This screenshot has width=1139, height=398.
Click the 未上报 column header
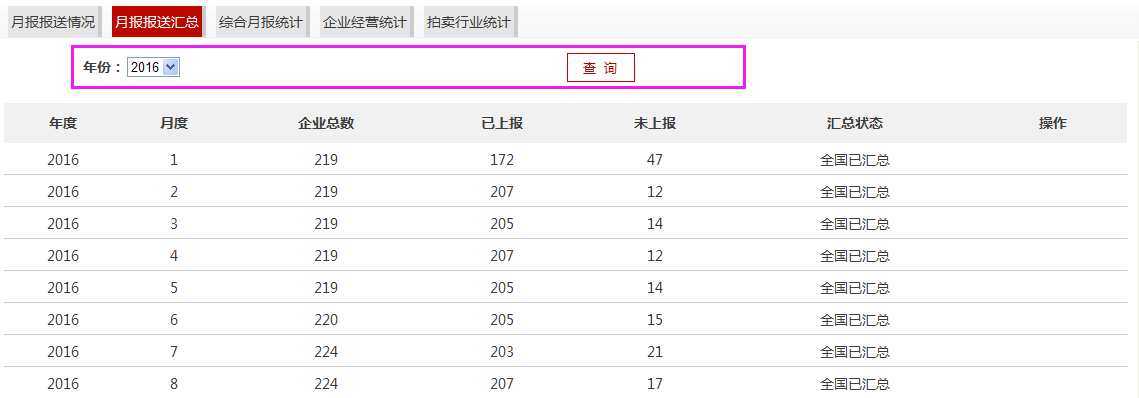(654, 123)
